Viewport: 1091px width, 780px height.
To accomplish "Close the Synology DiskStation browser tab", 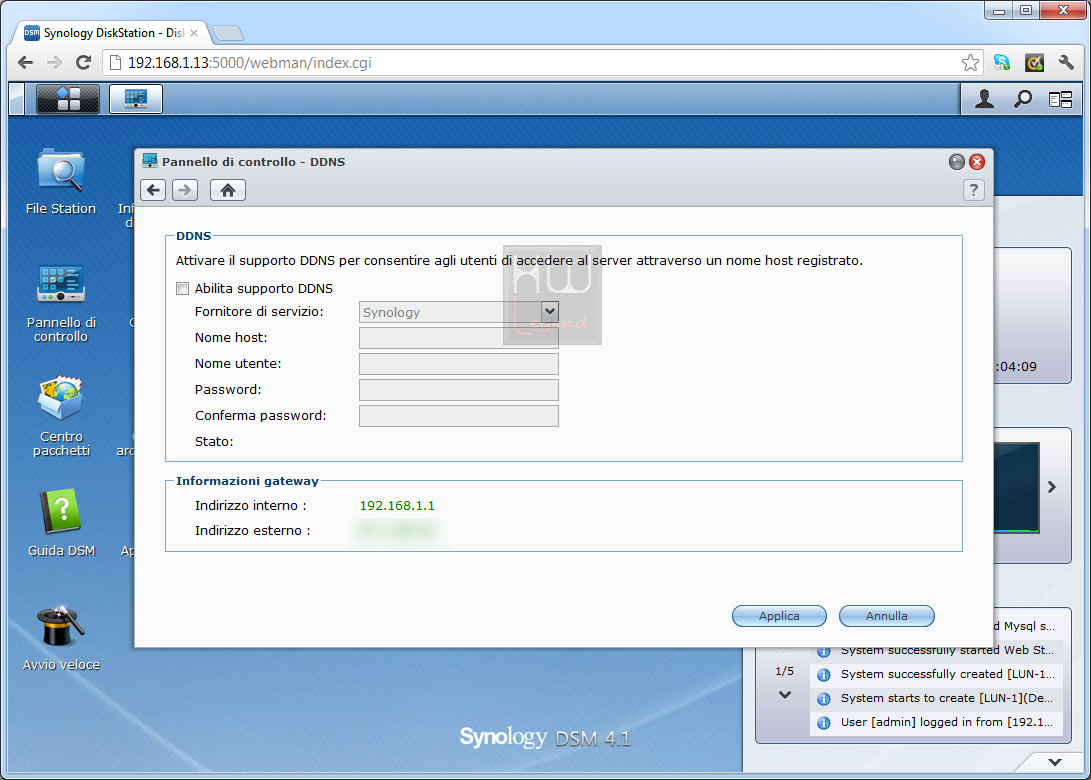I will tap(194, 33).
